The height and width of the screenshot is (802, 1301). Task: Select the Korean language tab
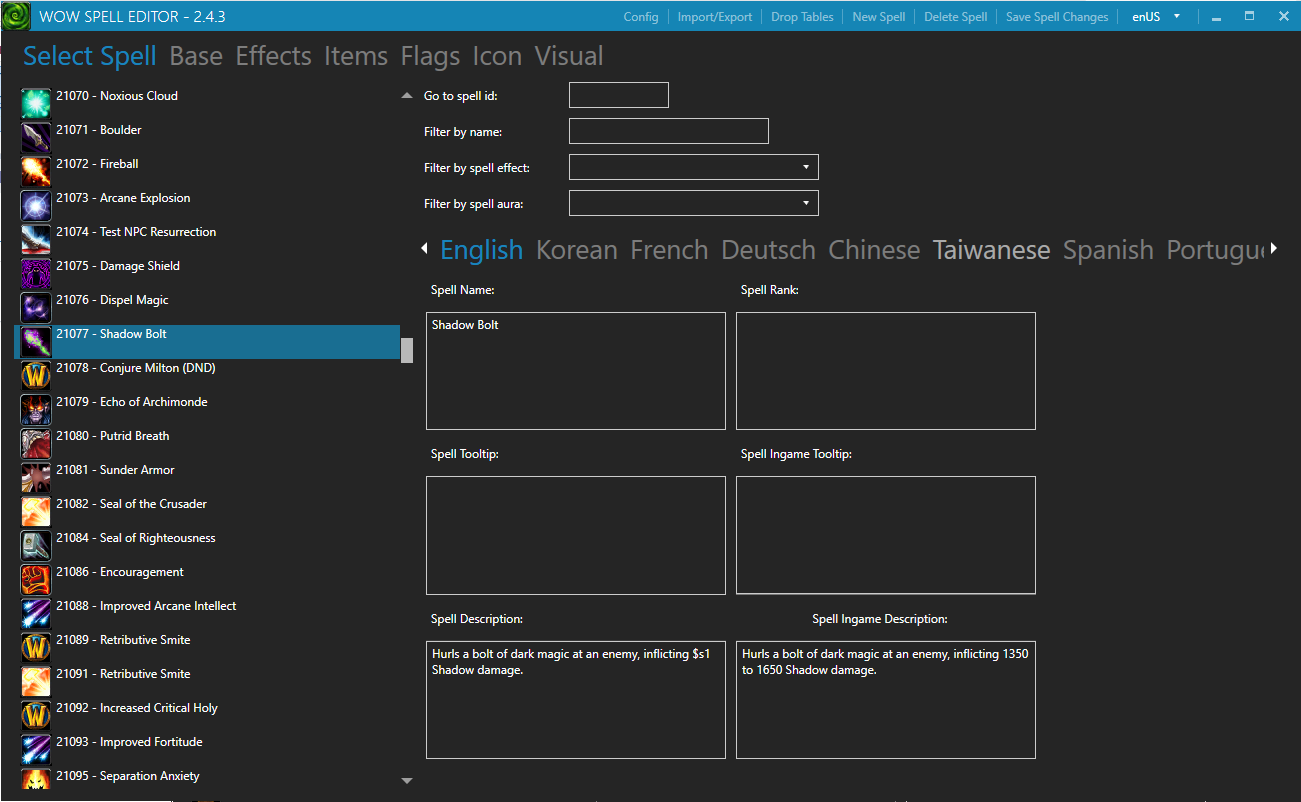click(576, 250)
